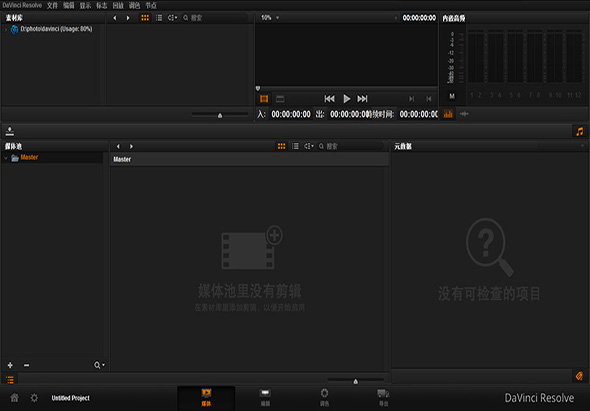Switch to the Edit page tab
This screenshot has height=411, width=590.
click(265, 397)
